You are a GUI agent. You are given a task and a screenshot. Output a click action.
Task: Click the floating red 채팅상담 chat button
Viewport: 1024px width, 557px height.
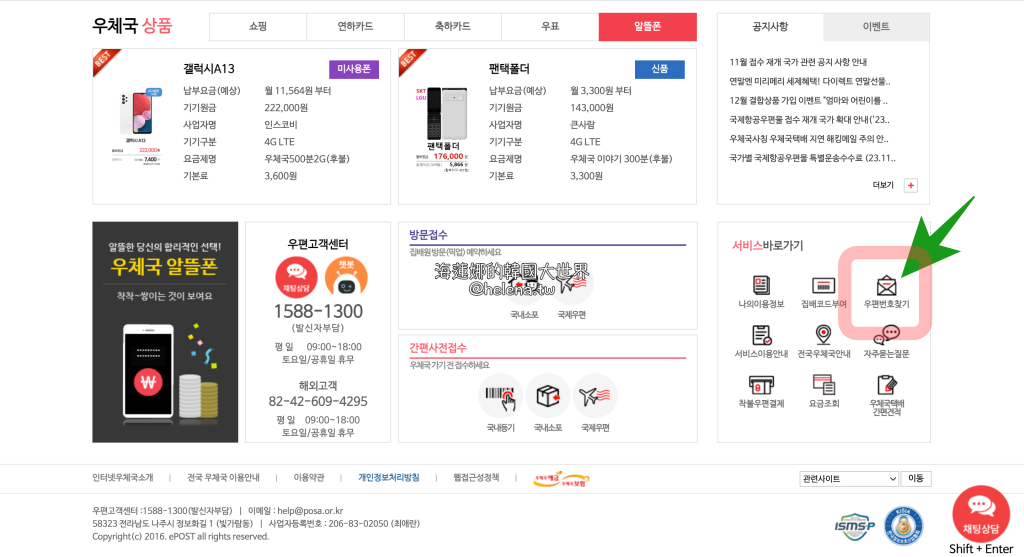click(x=981, y=513)
